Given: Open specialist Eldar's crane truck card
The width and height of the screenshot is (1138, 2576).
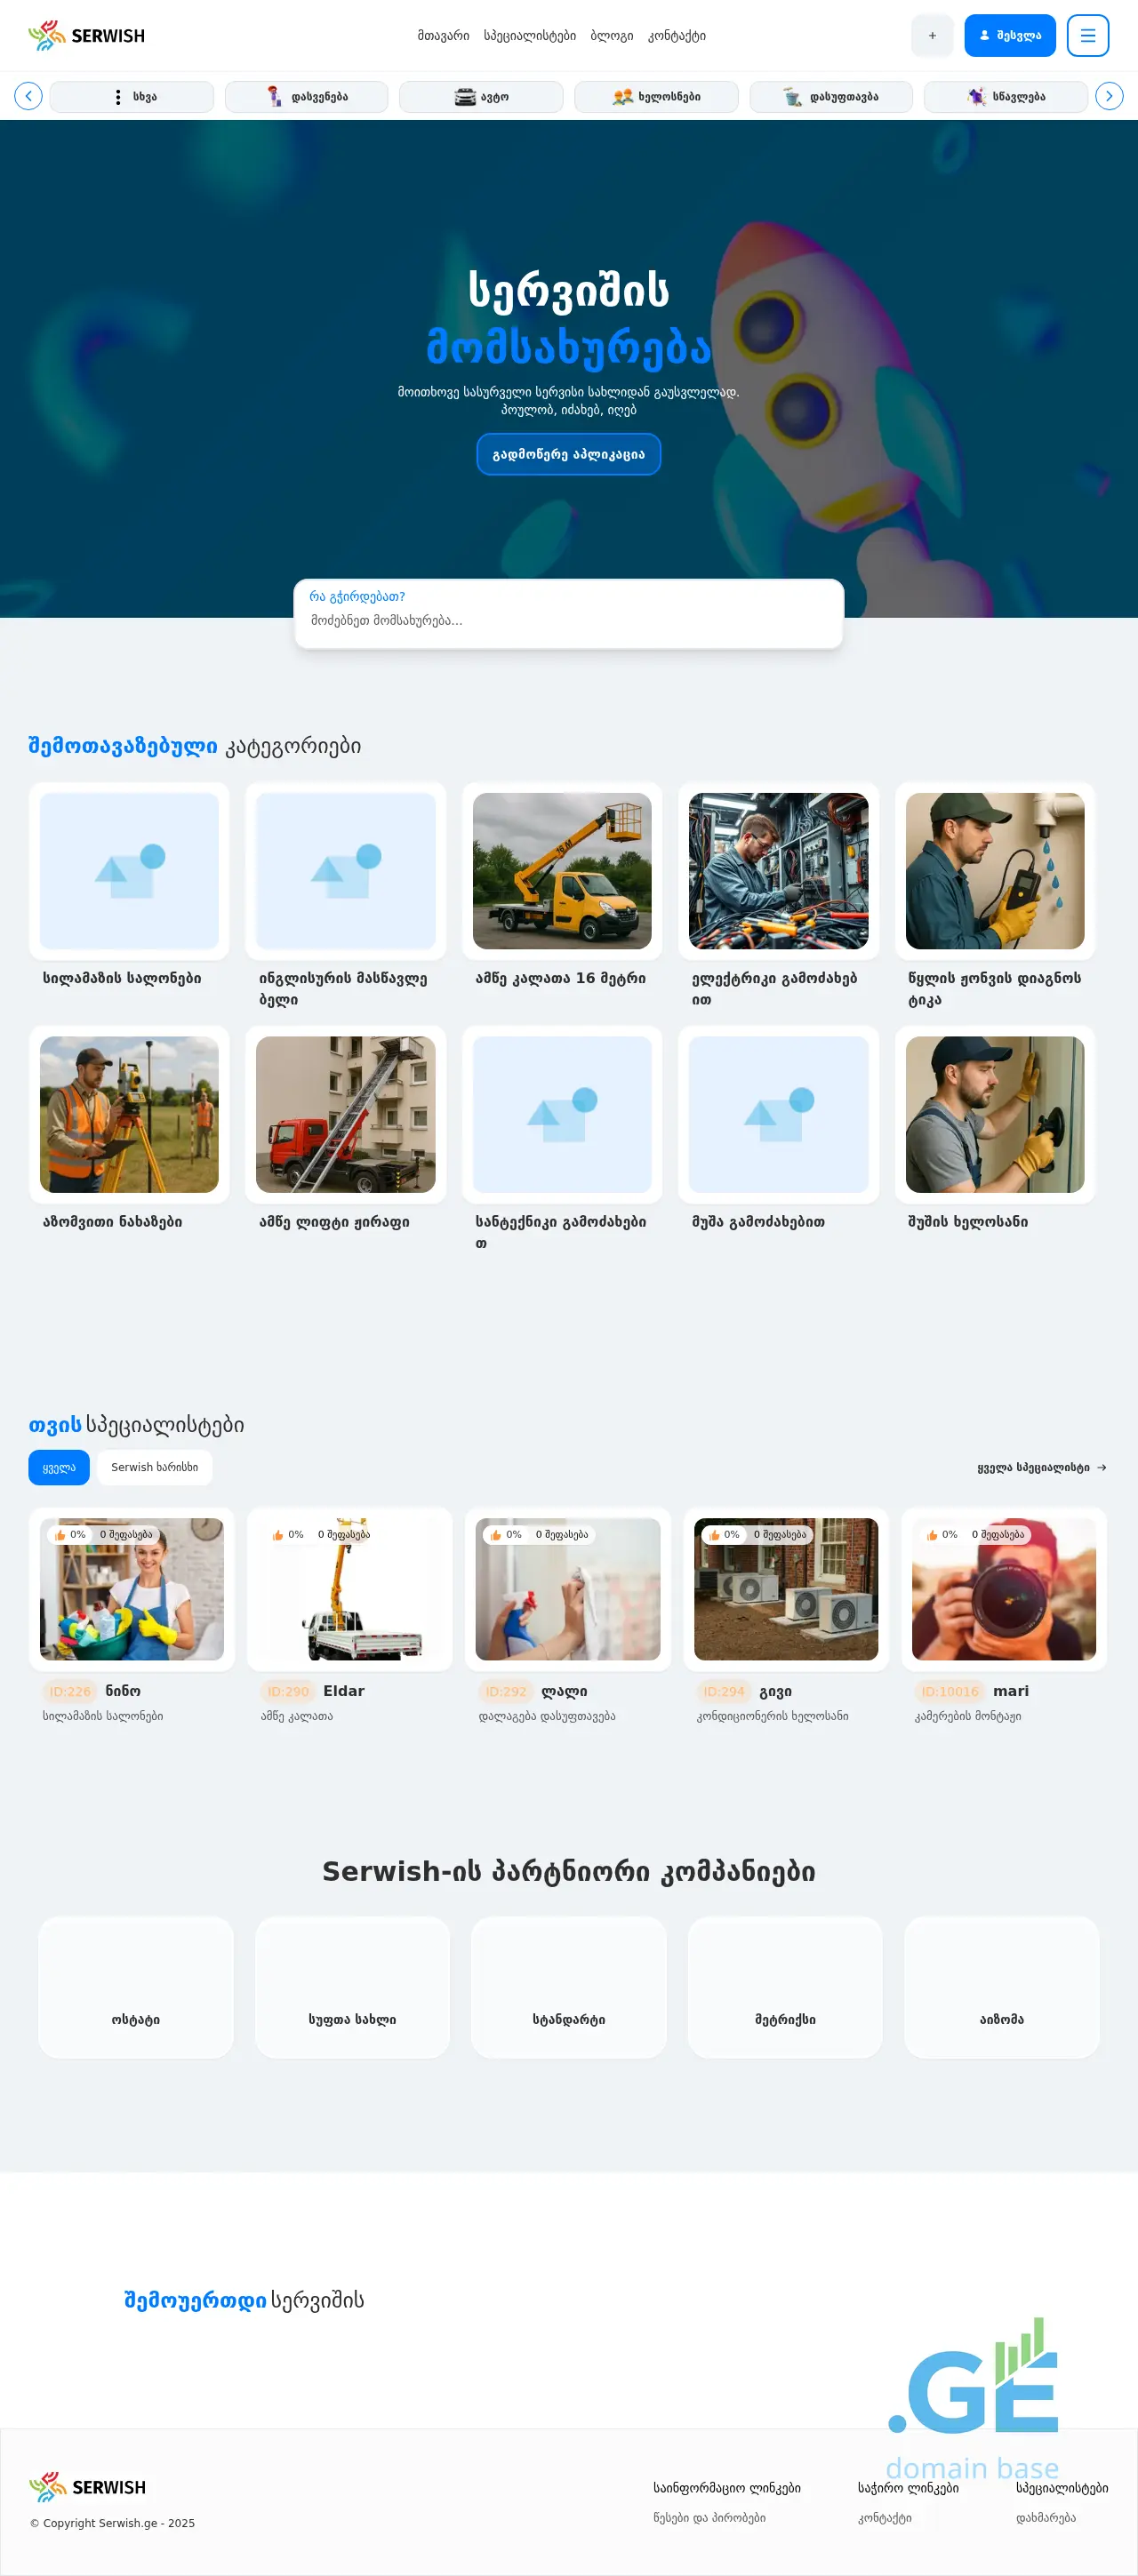Looking at the screenshot, I should click(x=350, y=1589).
